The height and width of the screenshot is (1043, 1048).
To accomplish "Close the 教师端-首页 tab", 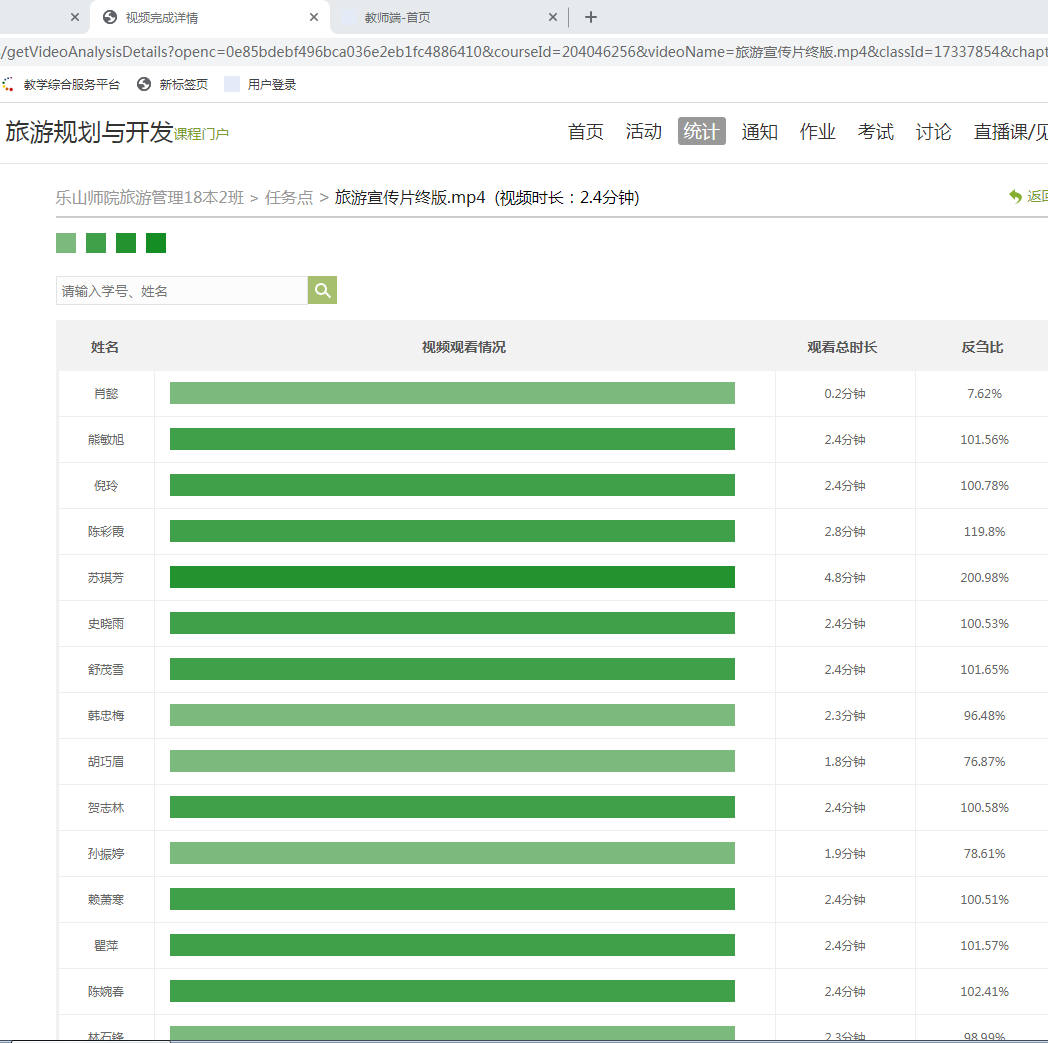I will [553, 17].
